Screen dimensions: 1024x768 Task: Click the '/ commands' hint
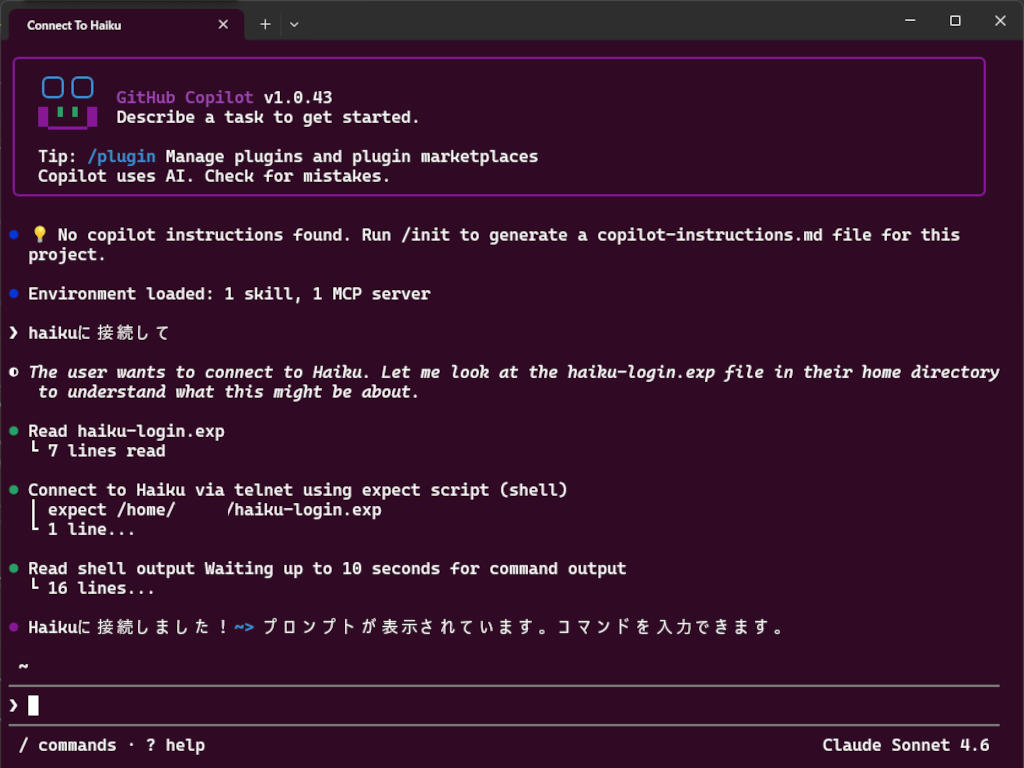coord(68,745)
